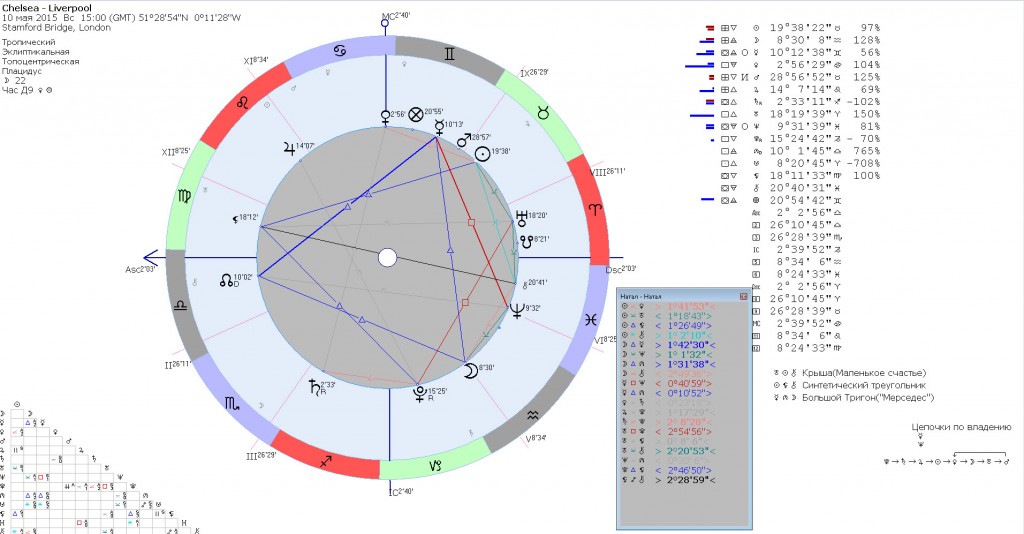1024x534 pixels.
Task: Click the retrograde Saturn glyph at 2°33'
Action: (x=315, y=388)
